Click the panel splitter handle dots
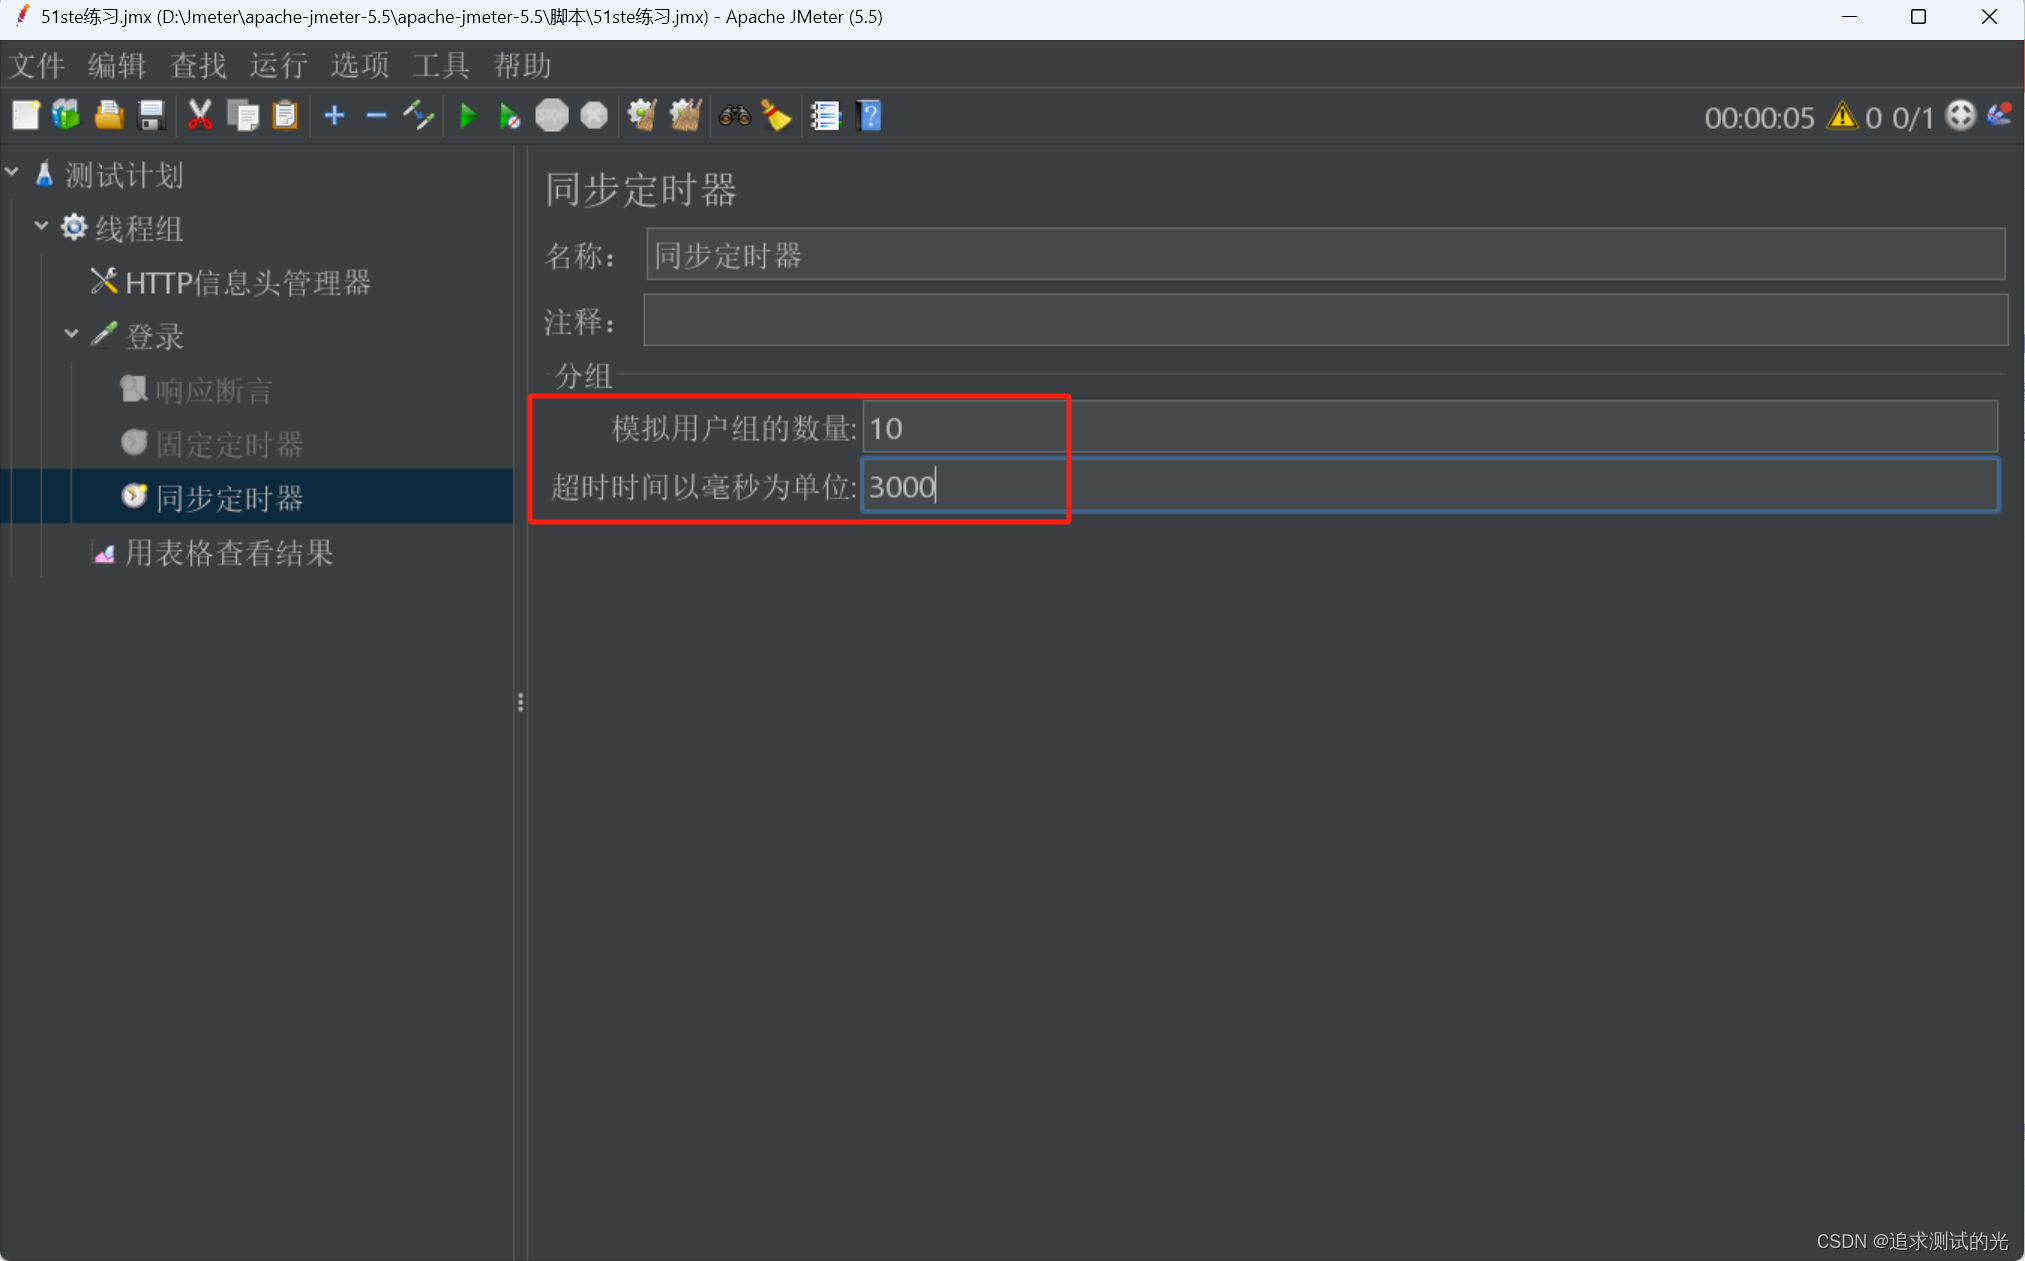2025x1261 pixels. pos(520,703)
